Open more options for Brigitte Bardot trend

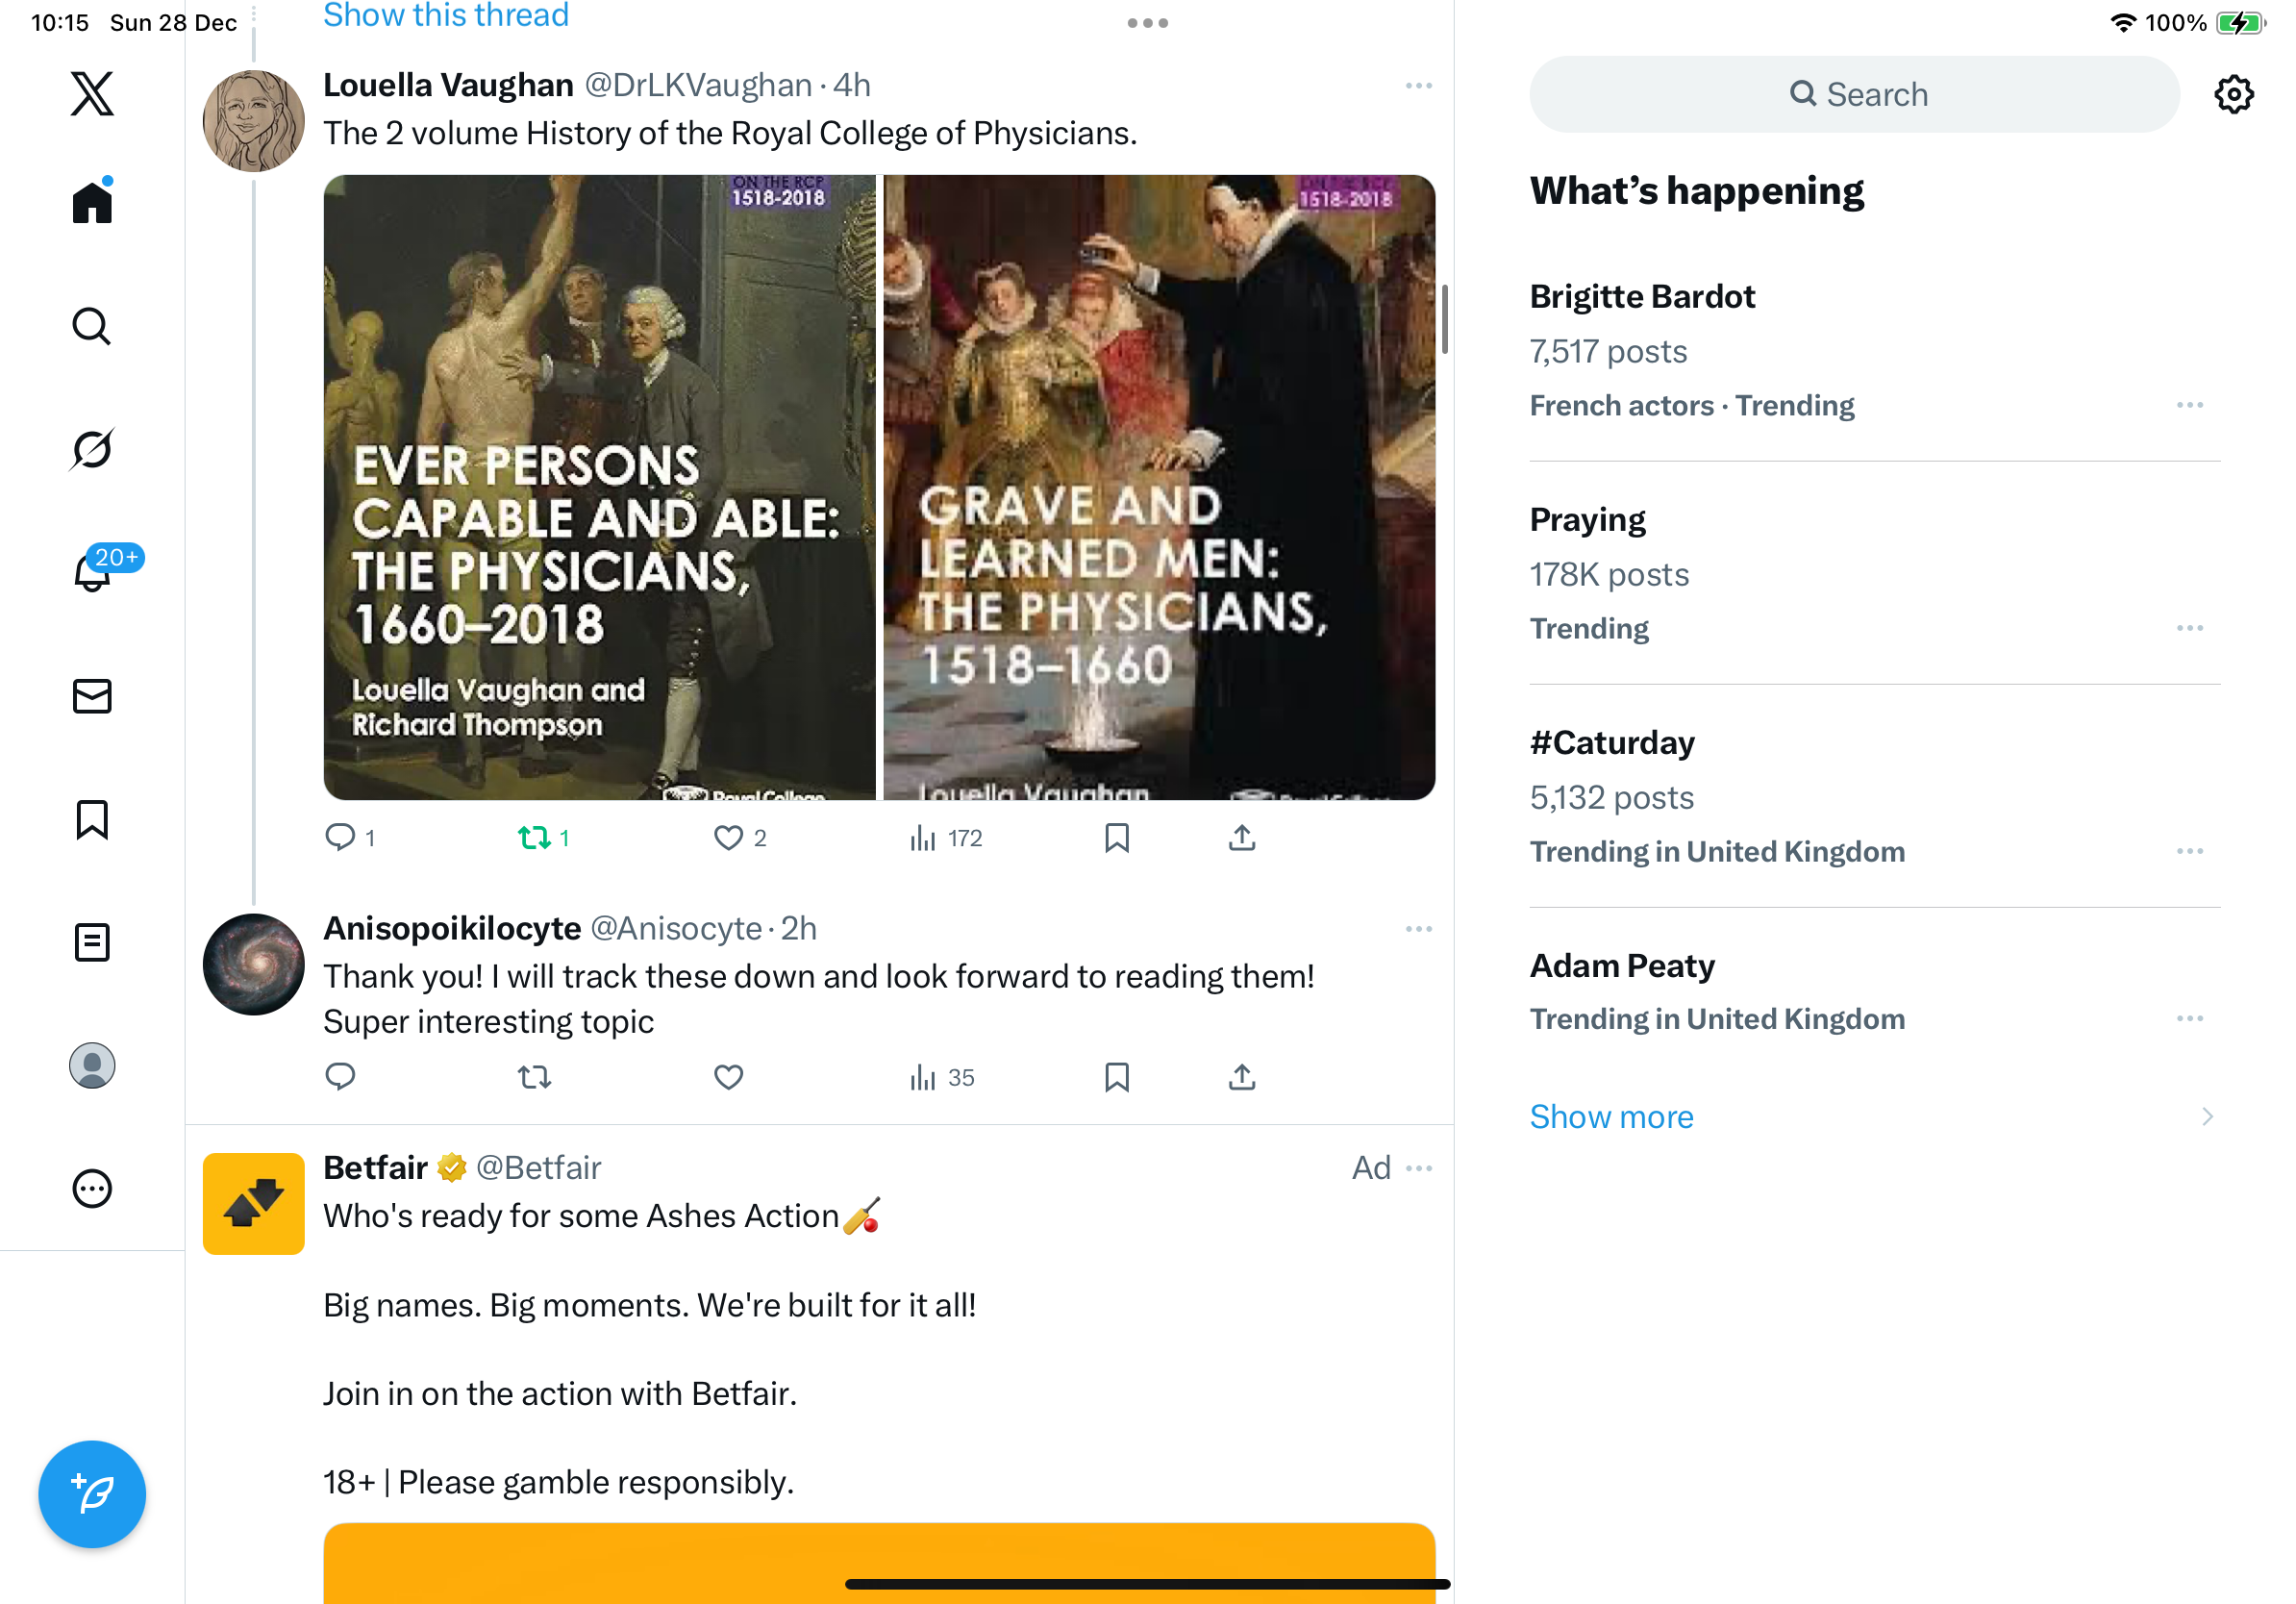click(2189, 405)
